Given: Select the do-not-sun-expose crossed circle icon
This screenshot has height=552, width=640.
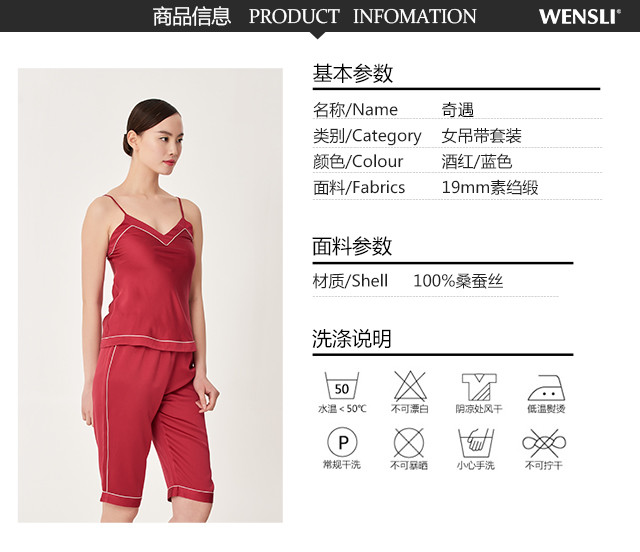Looking at the screenshot, I should click(x=409, y=443).
